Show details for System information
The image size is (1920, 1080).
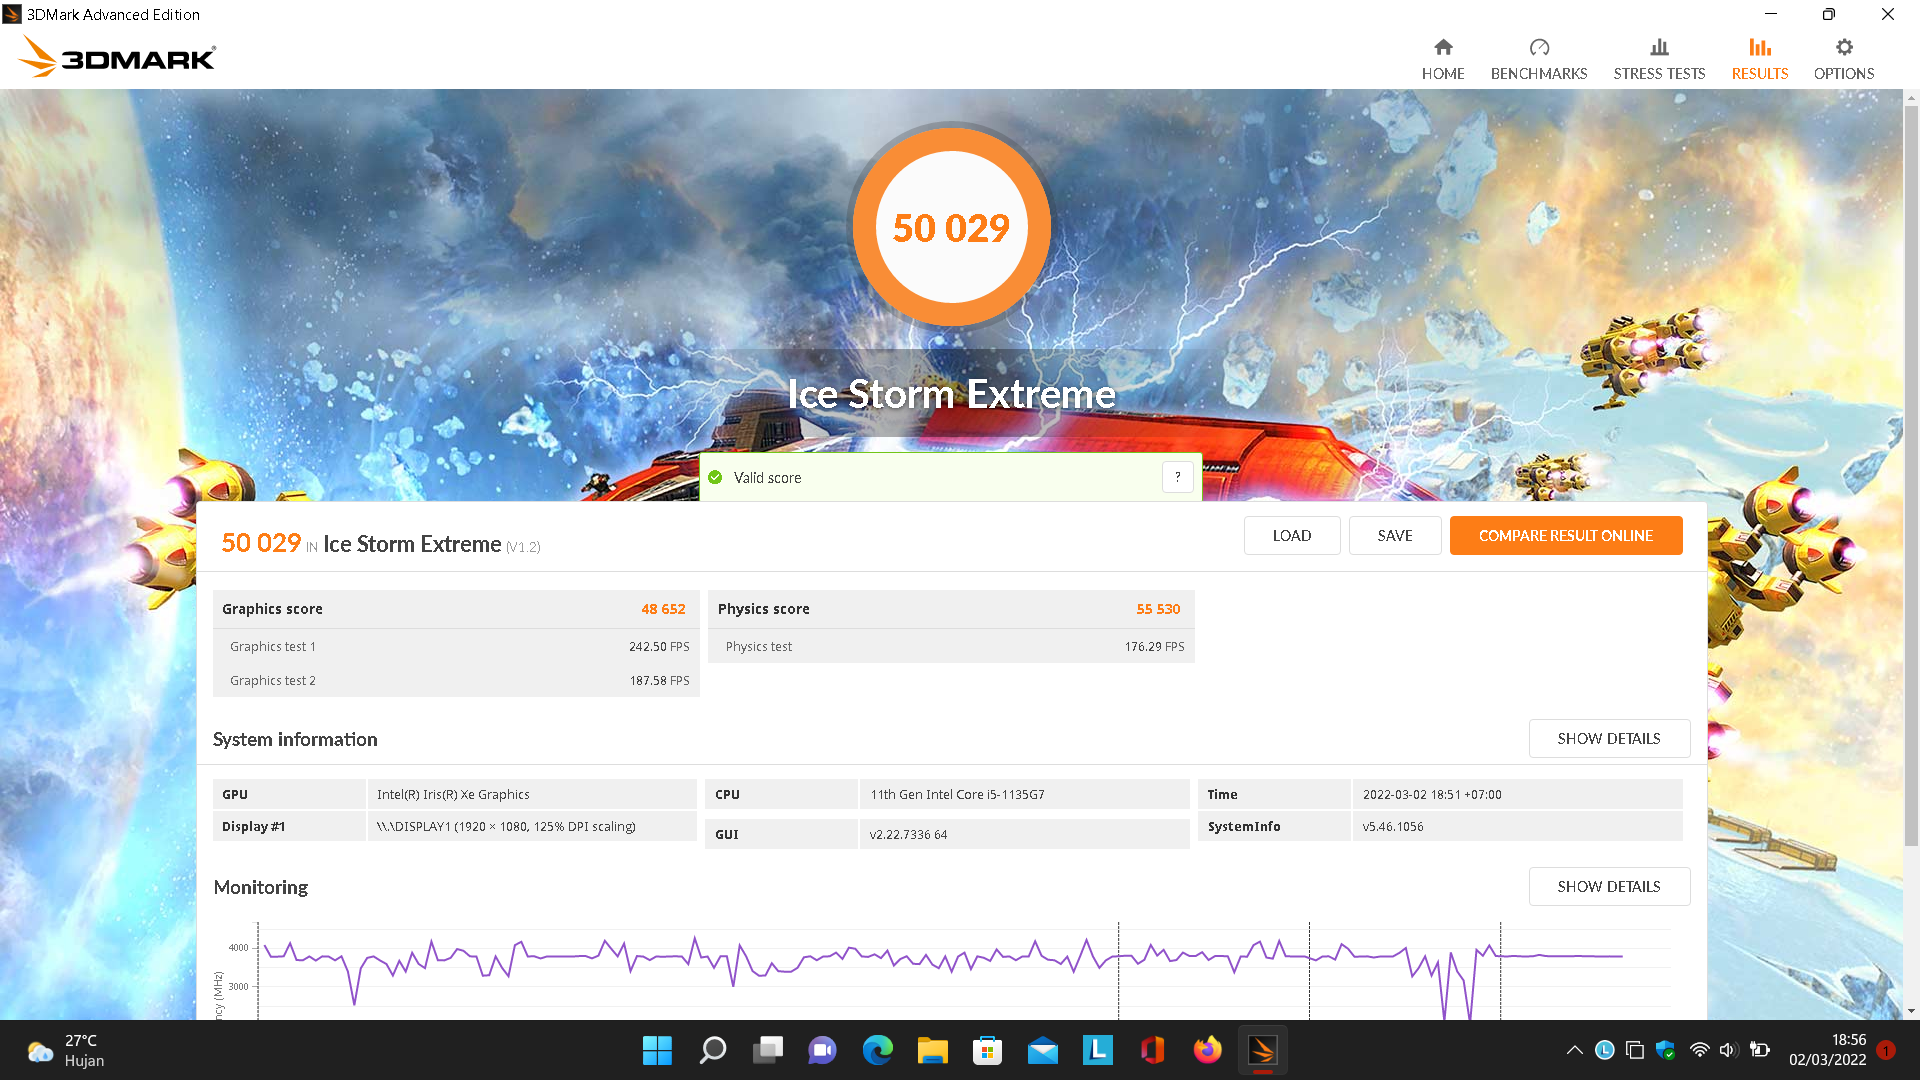(x=1609, y=739)
